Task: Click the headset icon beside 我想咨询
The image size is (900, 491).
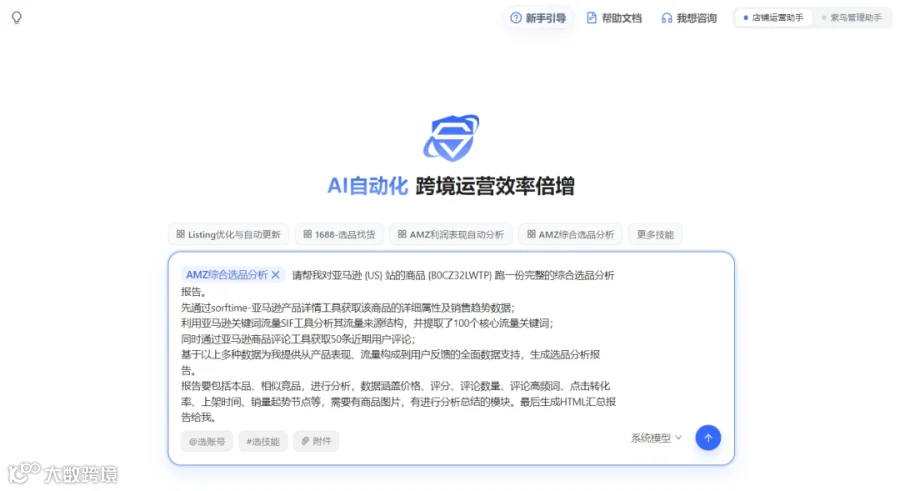Action: point(666,18)
